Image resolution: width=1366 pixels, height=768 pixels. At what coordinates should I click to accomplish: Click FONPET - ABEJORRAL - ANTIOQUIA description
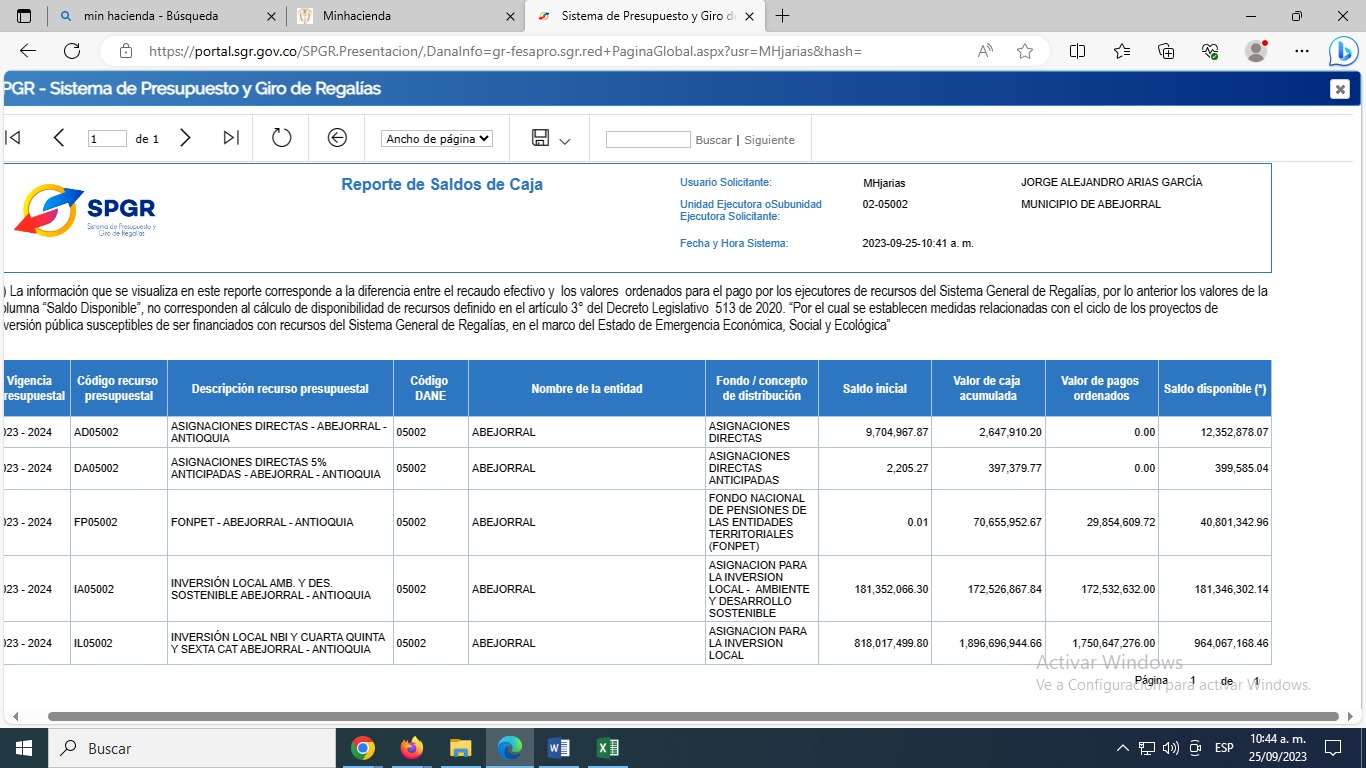click(262, 522)
